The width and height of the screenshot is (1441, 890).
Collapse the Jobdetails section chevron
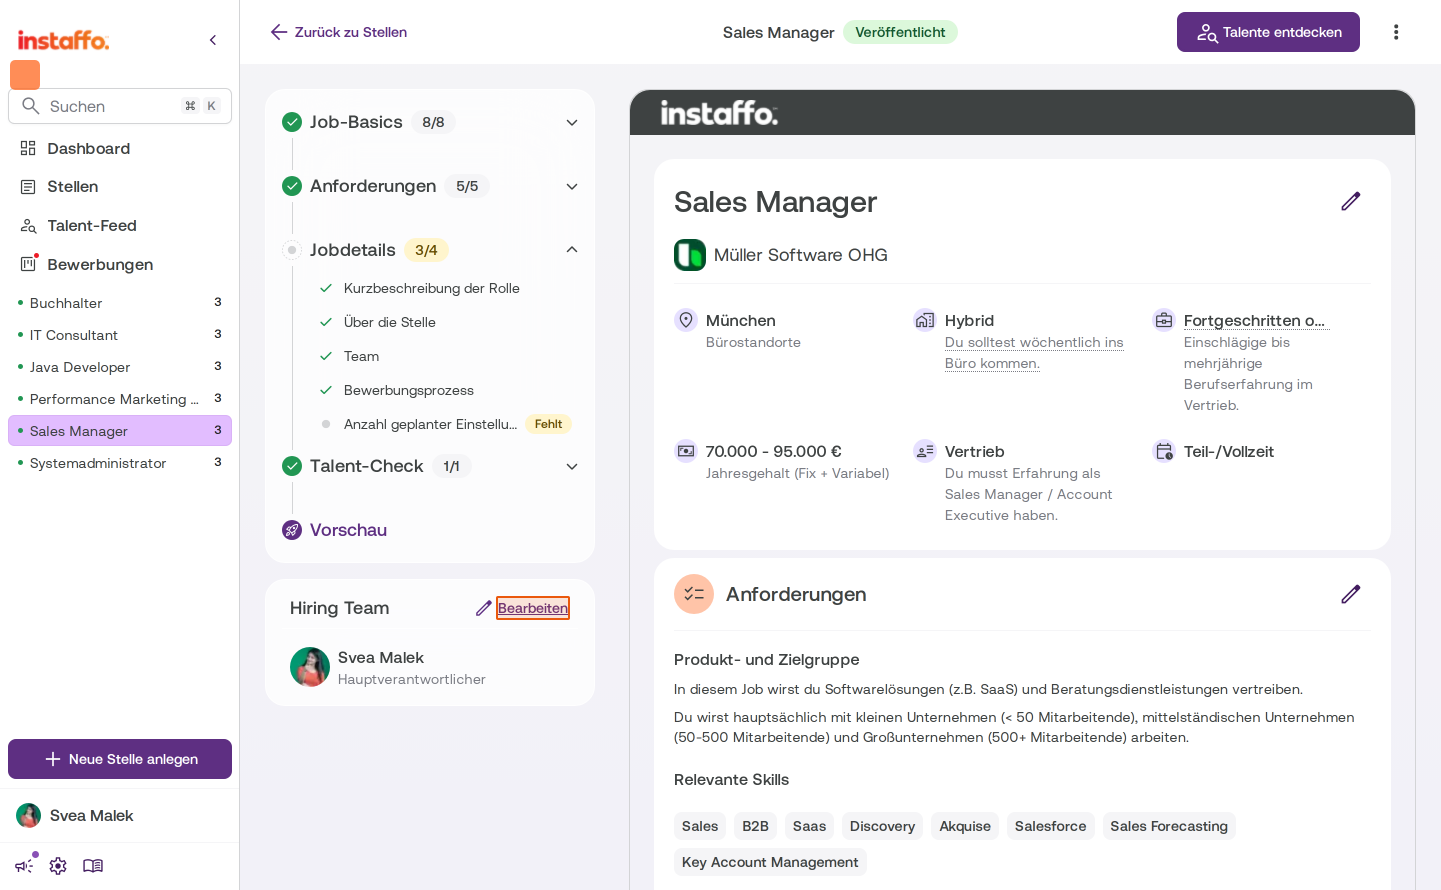click(572, 250)
